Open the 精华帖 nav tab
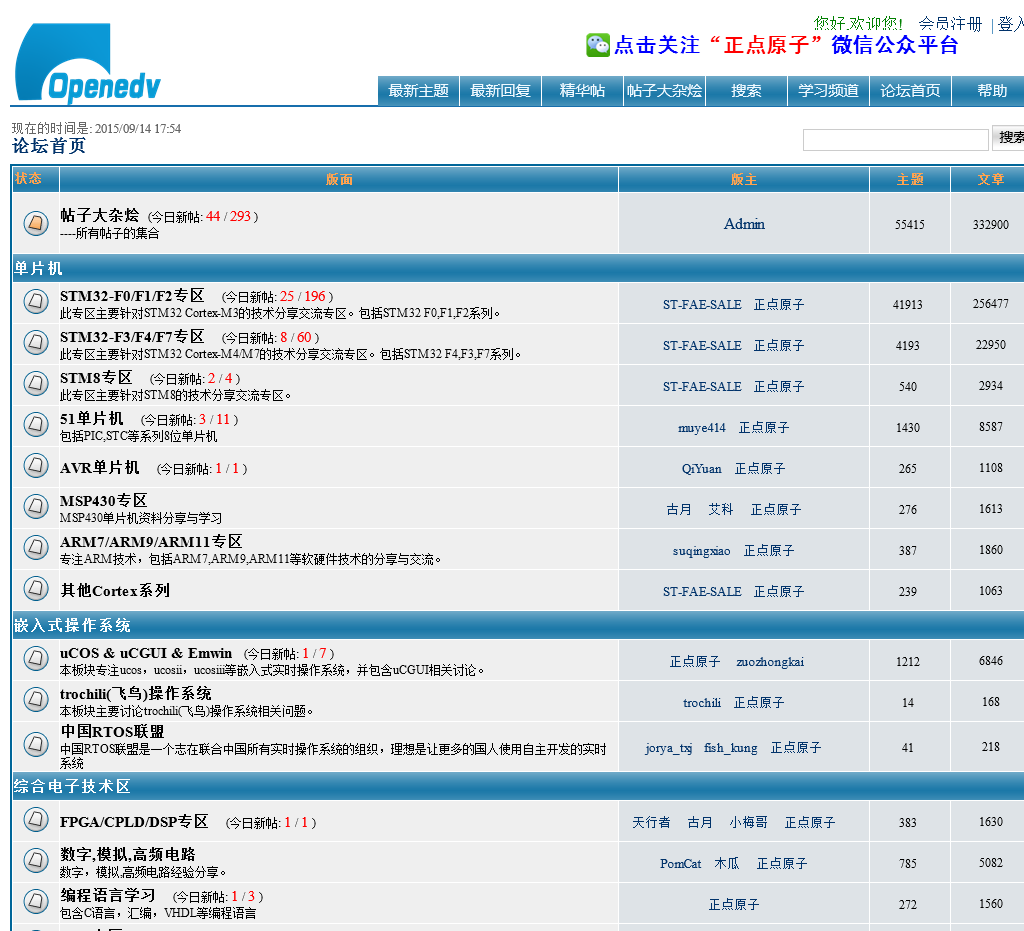 coord(583,91)
